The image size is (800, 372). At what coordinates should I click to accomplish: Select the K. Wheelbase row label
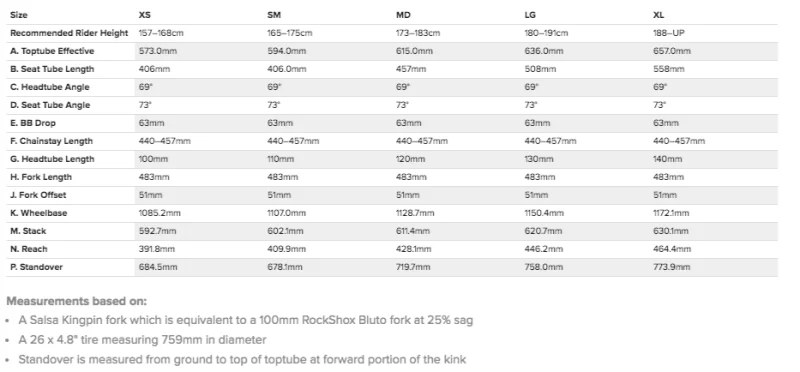coord(38,213)
